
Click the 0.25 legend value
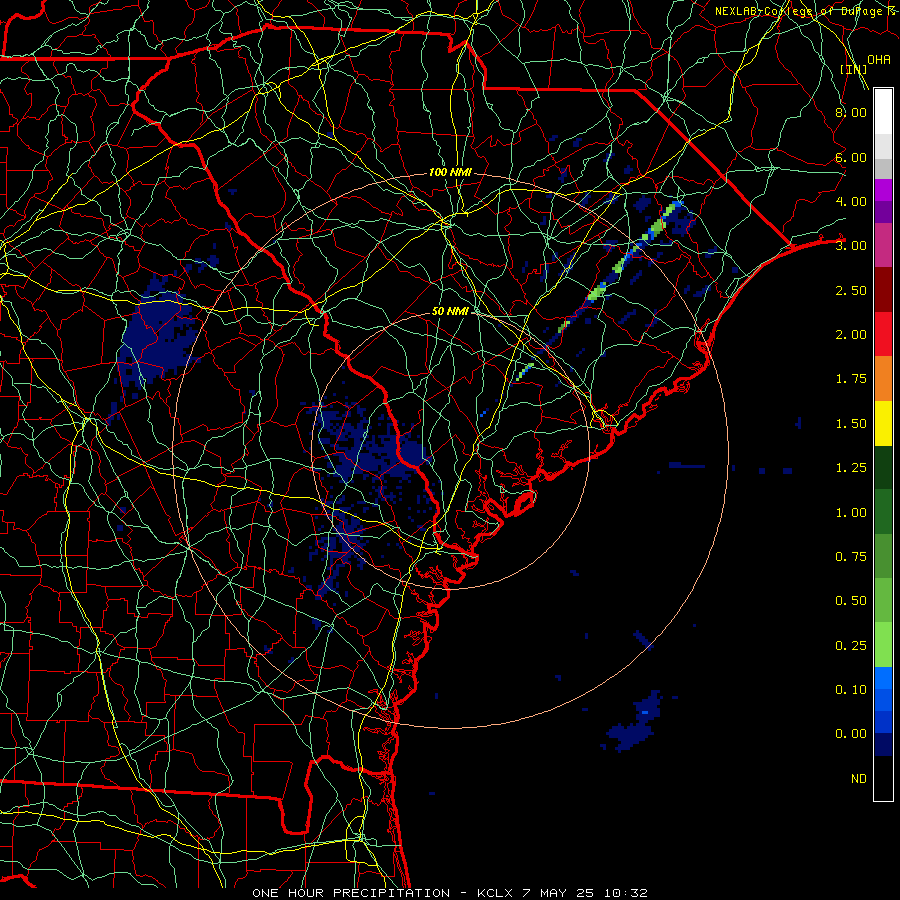tap(851, 646)
